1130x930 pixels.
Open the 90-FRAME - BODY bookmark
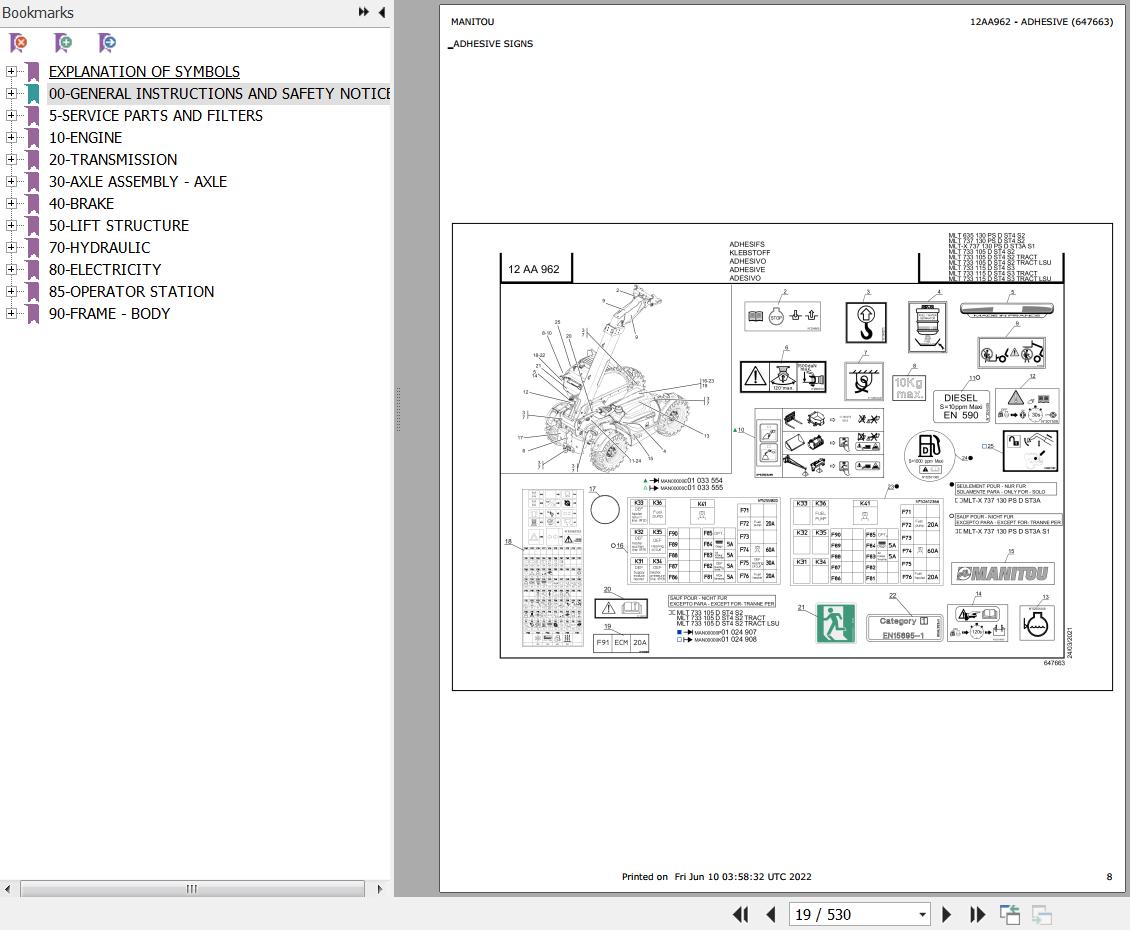pyautogui.click(x=110, y=314)
